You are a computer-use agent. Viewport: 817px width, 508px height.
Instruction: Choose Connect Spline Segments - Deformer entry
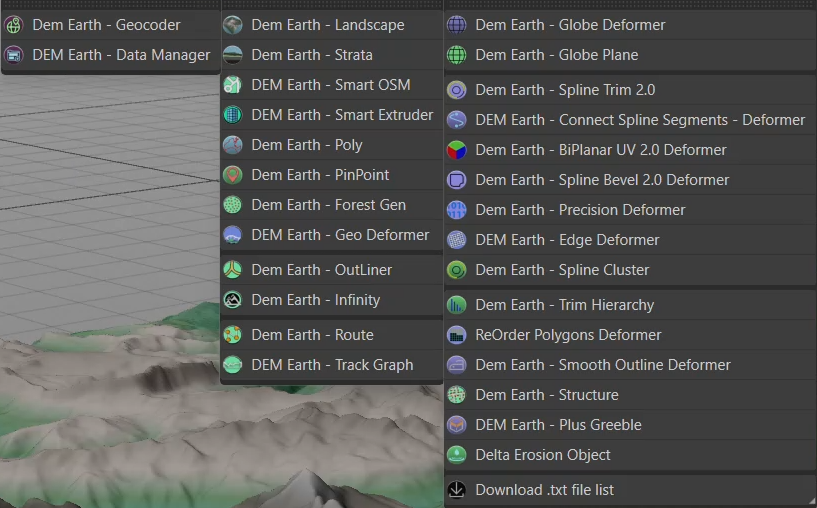630,120
